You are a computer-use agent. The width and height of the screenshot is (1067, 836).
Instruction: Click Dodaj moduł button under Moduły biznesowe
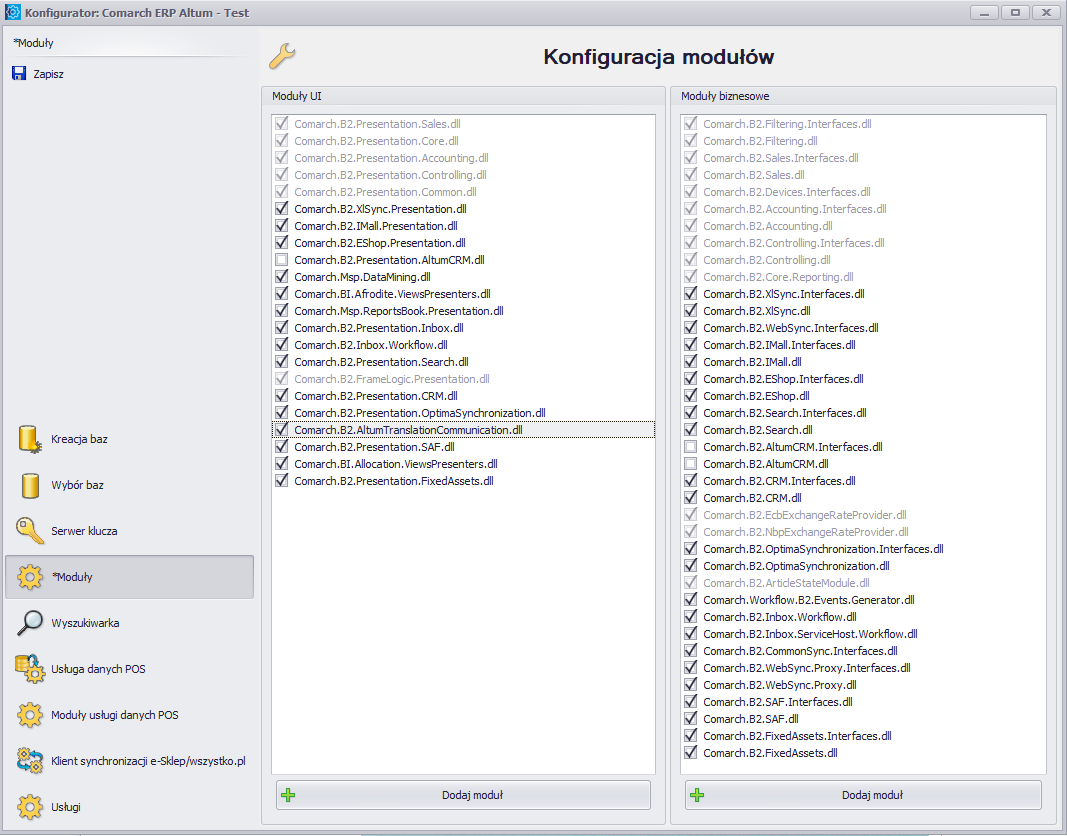click(864, 795)
